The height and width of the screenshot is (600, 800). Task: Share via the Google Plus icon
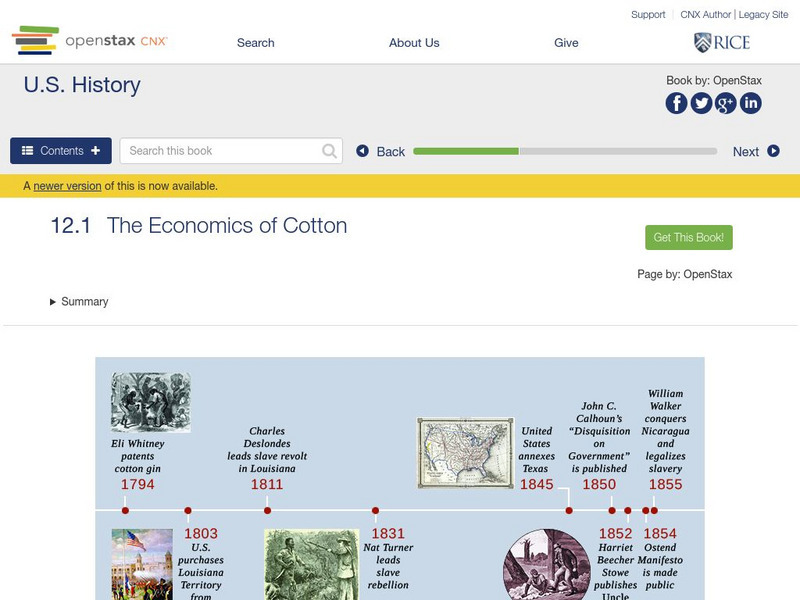click(x=726, y=103)
